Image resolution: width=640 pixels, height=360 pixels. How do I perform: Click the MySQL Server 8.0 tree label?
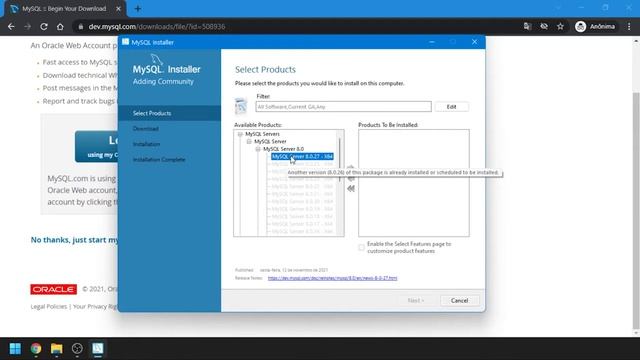(283, 149)
